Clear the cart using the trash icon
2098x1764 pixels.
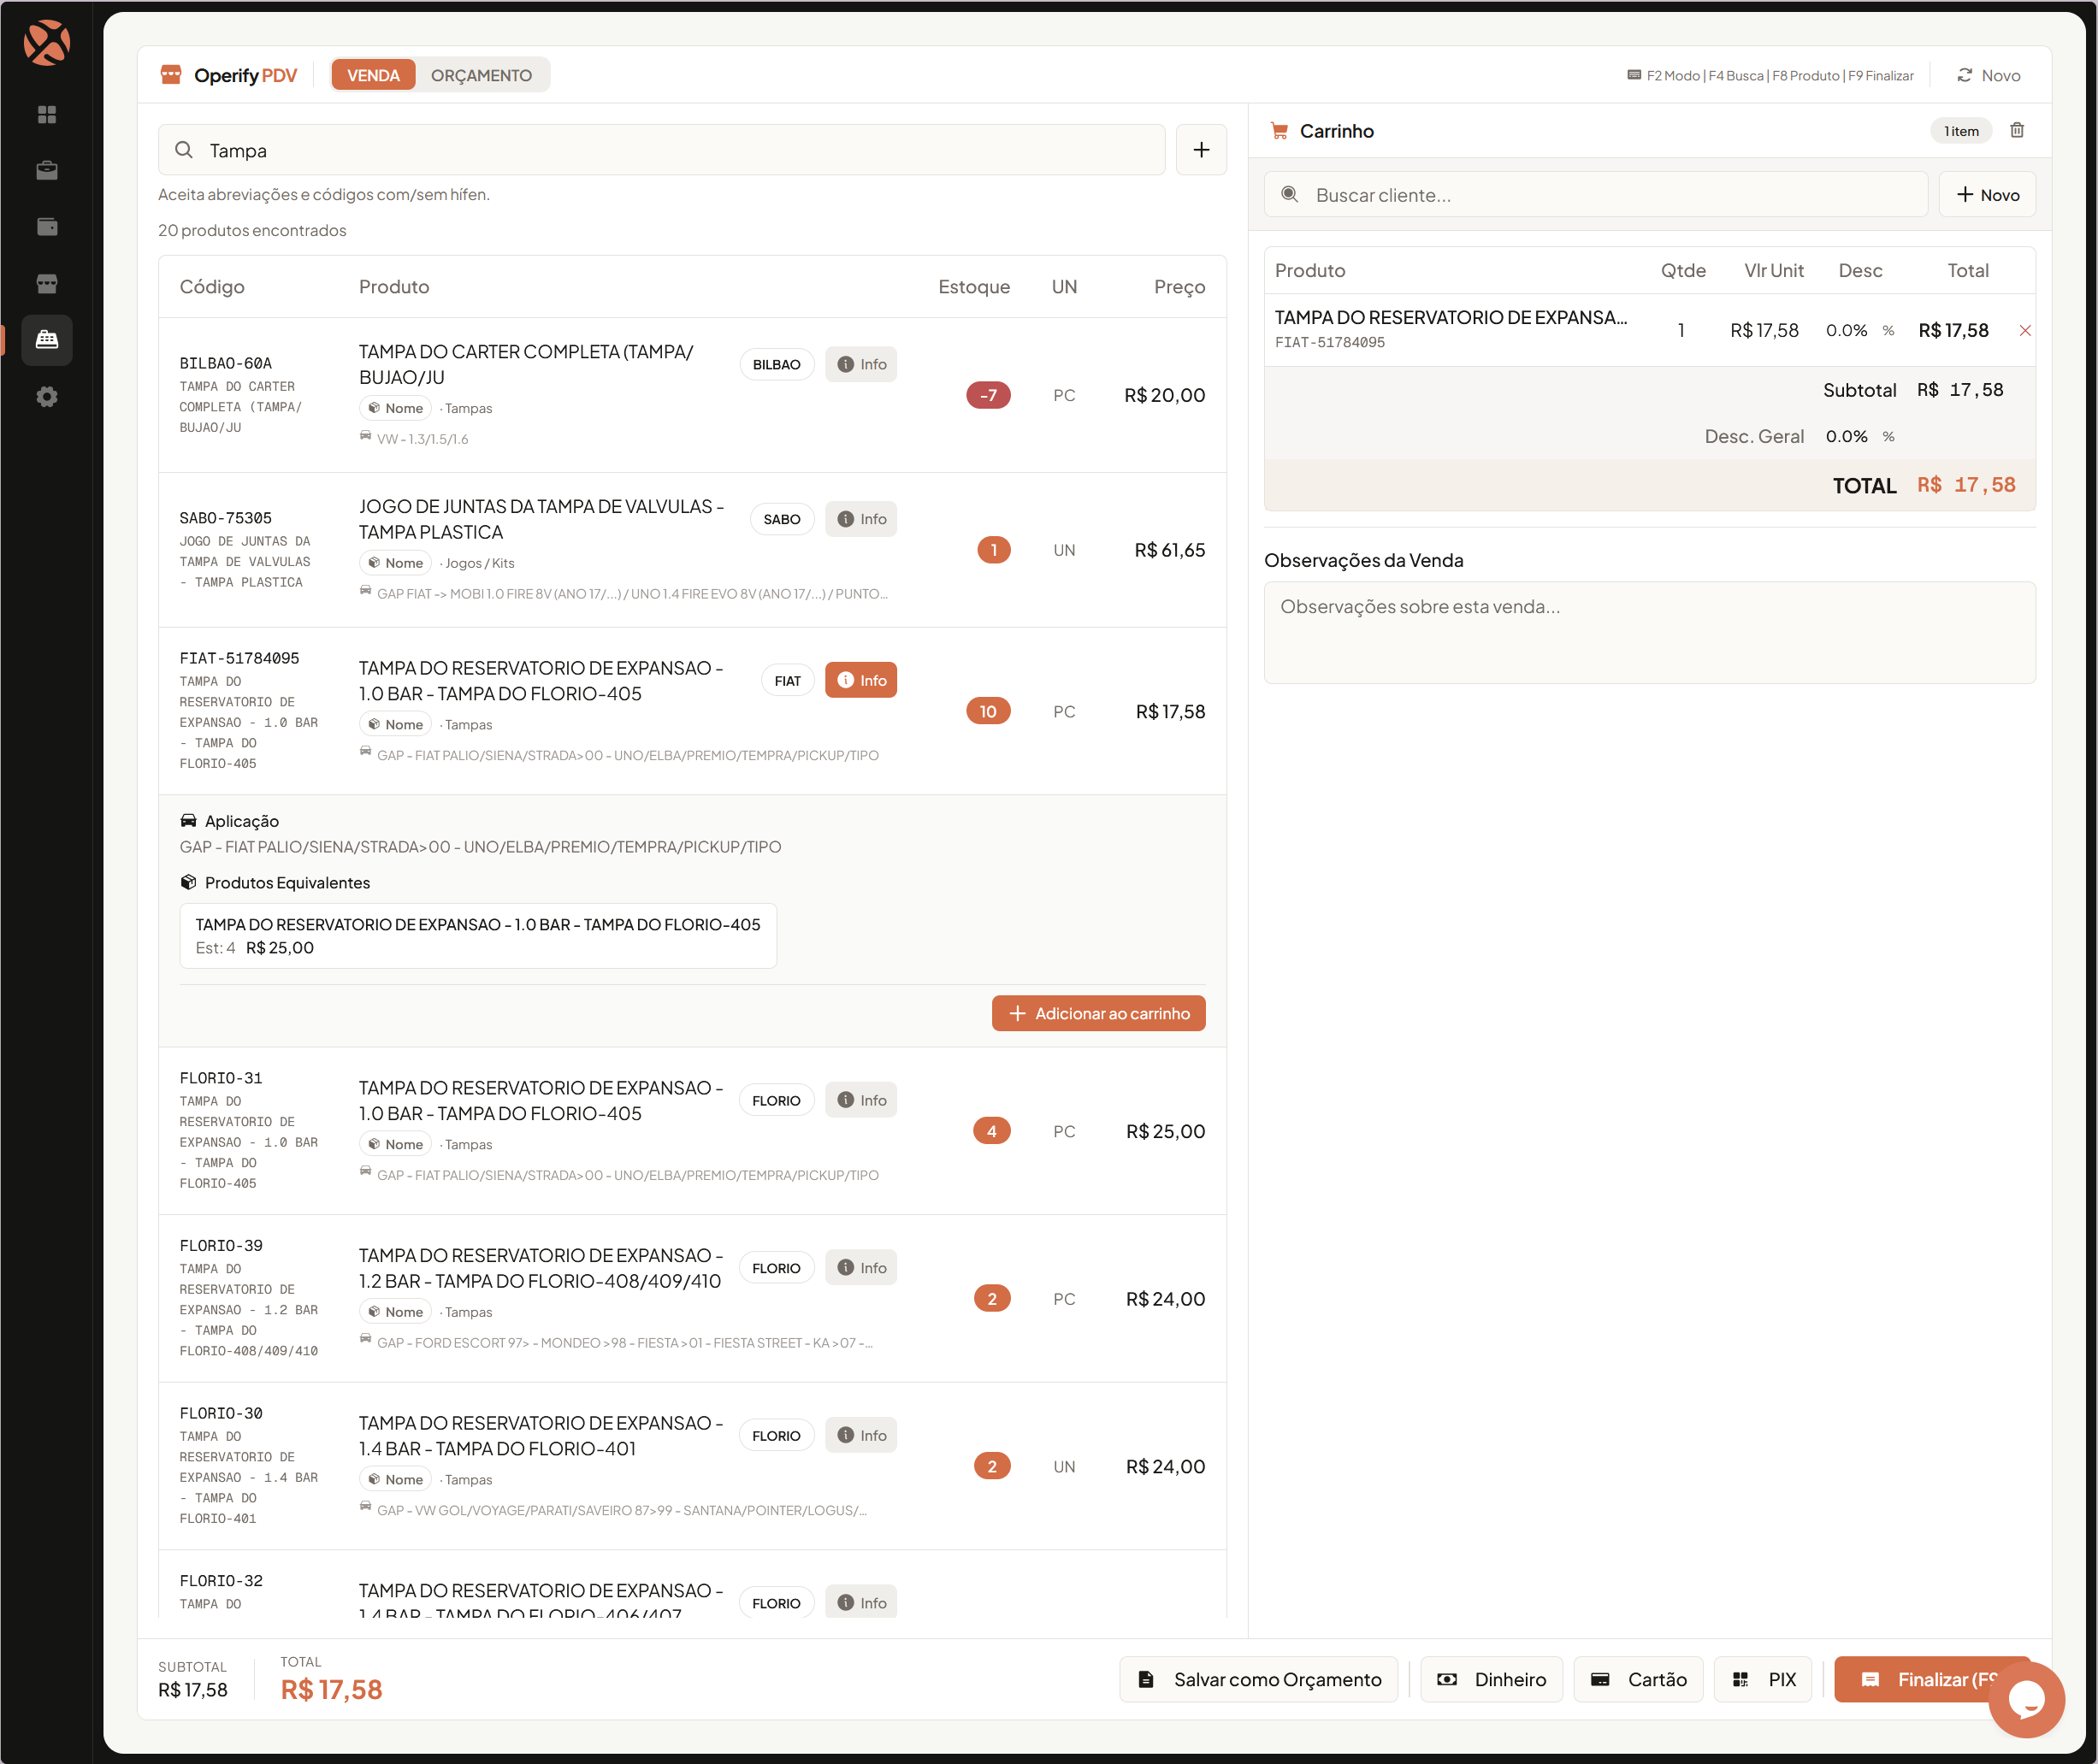[x=2018, y=130]
